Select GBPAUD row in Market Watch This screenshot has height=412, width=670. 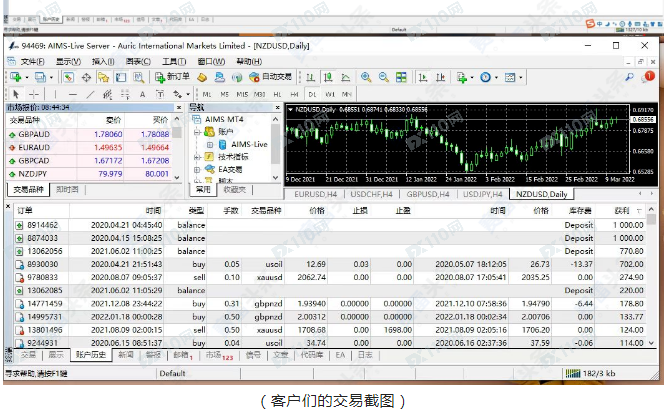(x=91, y=134)
